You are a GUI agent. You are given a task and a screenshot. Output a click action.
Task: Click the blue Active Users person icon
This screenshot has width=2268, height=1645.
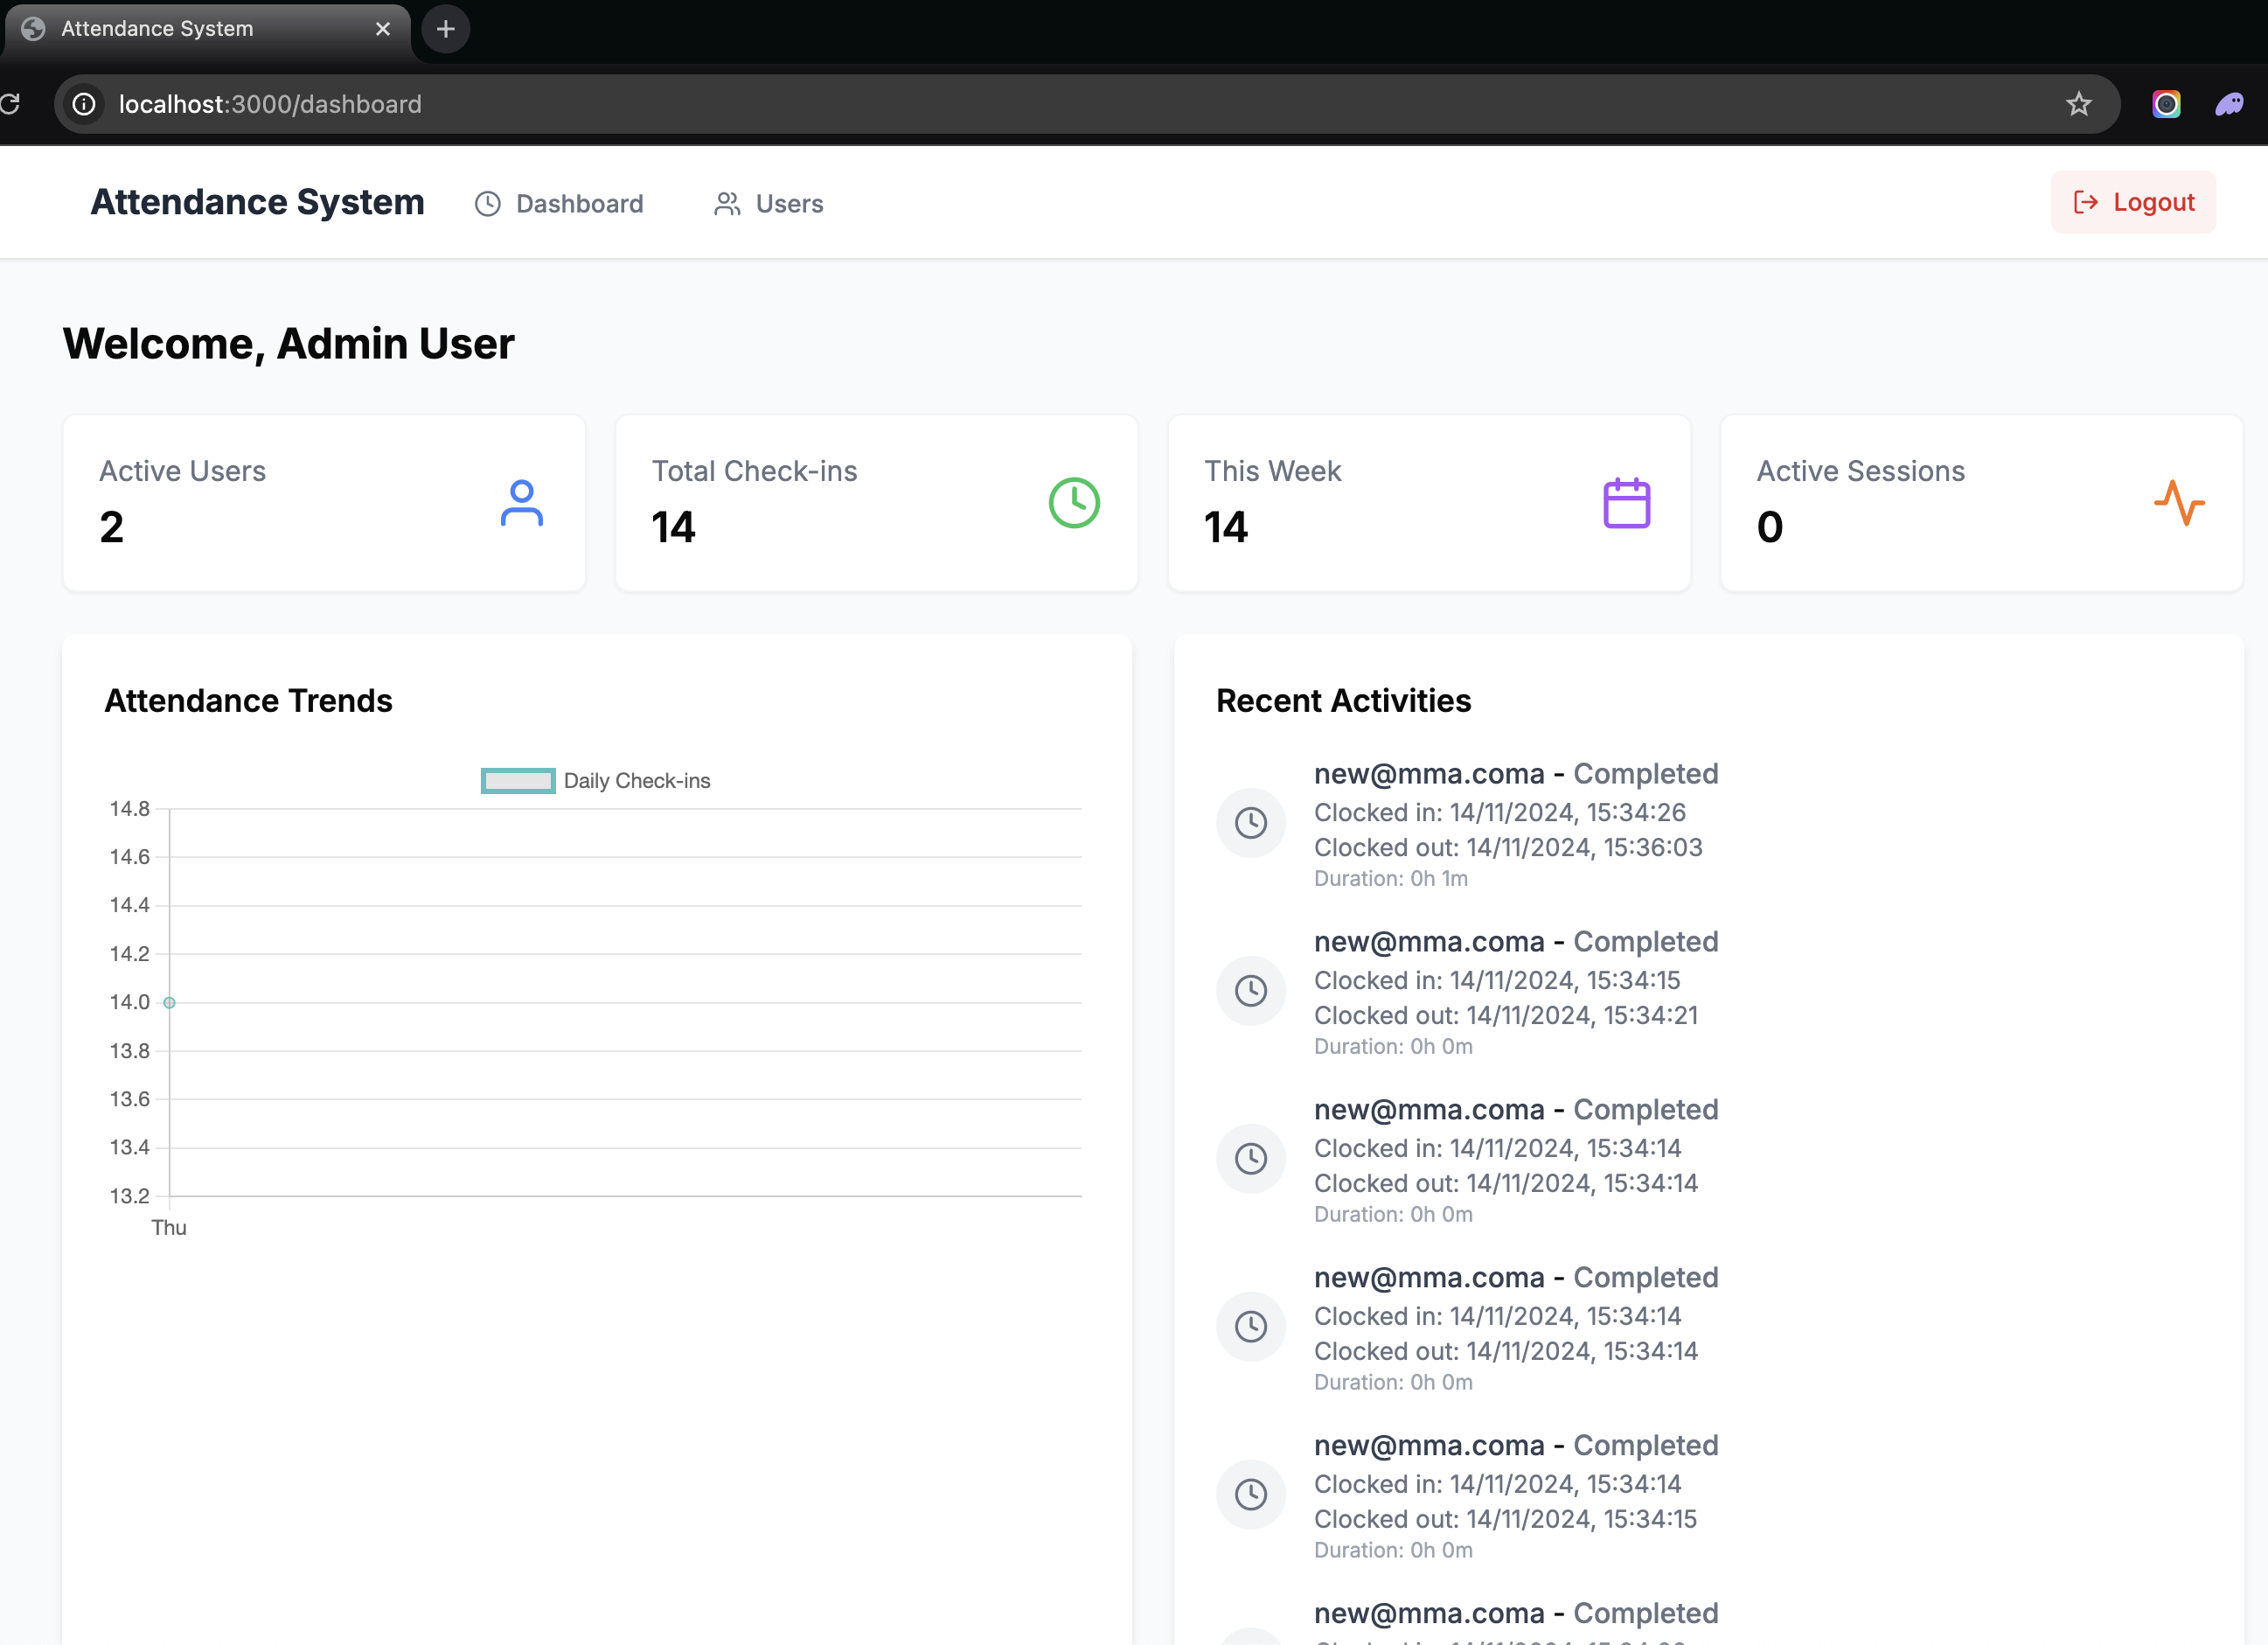coord(521,503)
